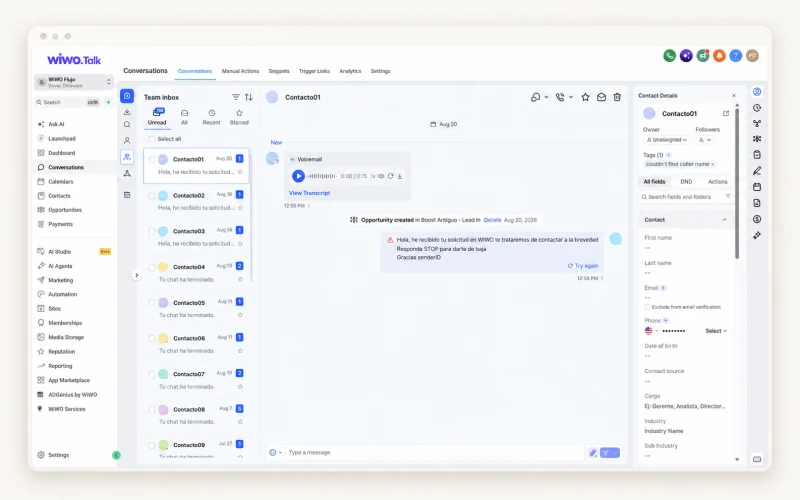This screenshot has height=500, width=800.
Task: Remove couldn't find caller name tag
Action: click(713, 164)
